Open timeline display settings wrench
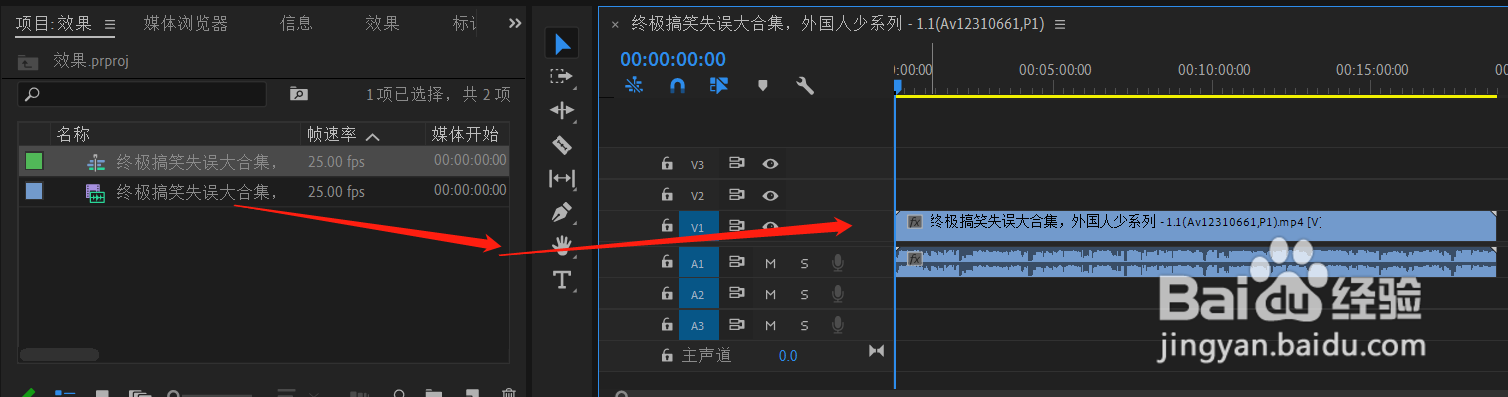This screenshot has width=1508, height=397. click(804, 86)
